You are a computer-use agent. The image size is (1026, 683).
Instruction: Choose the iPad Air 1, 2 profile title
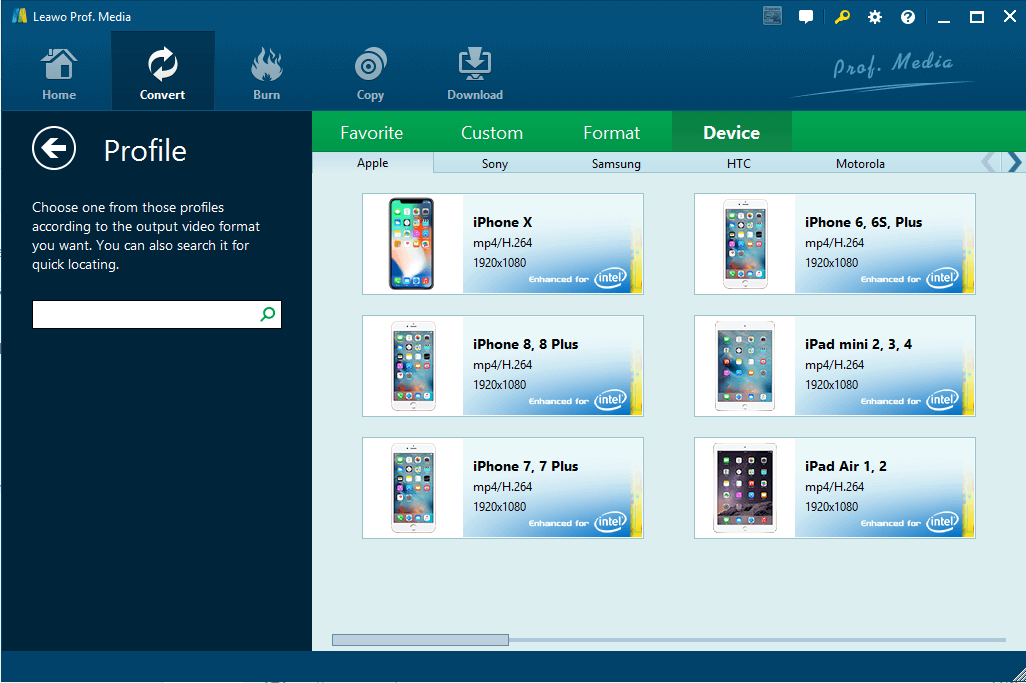[845, 466]
